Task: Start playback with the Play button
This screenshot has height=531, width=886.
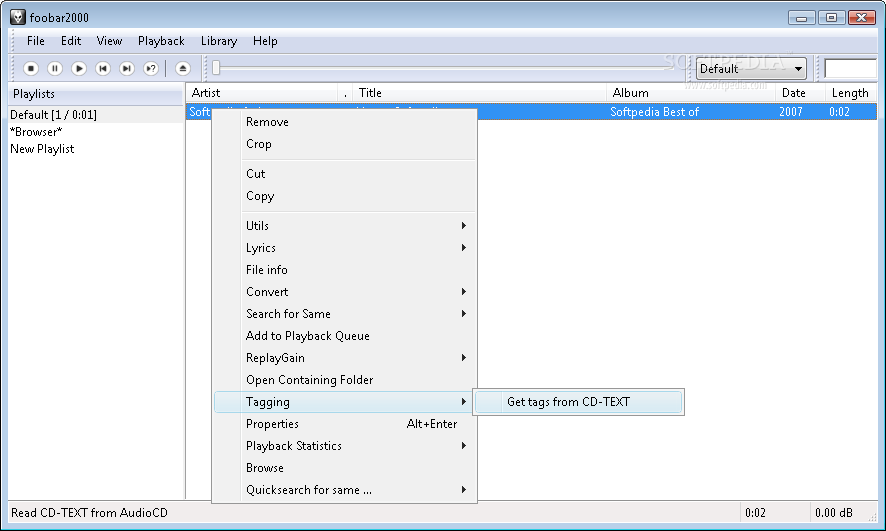Action: pos(79,68)
